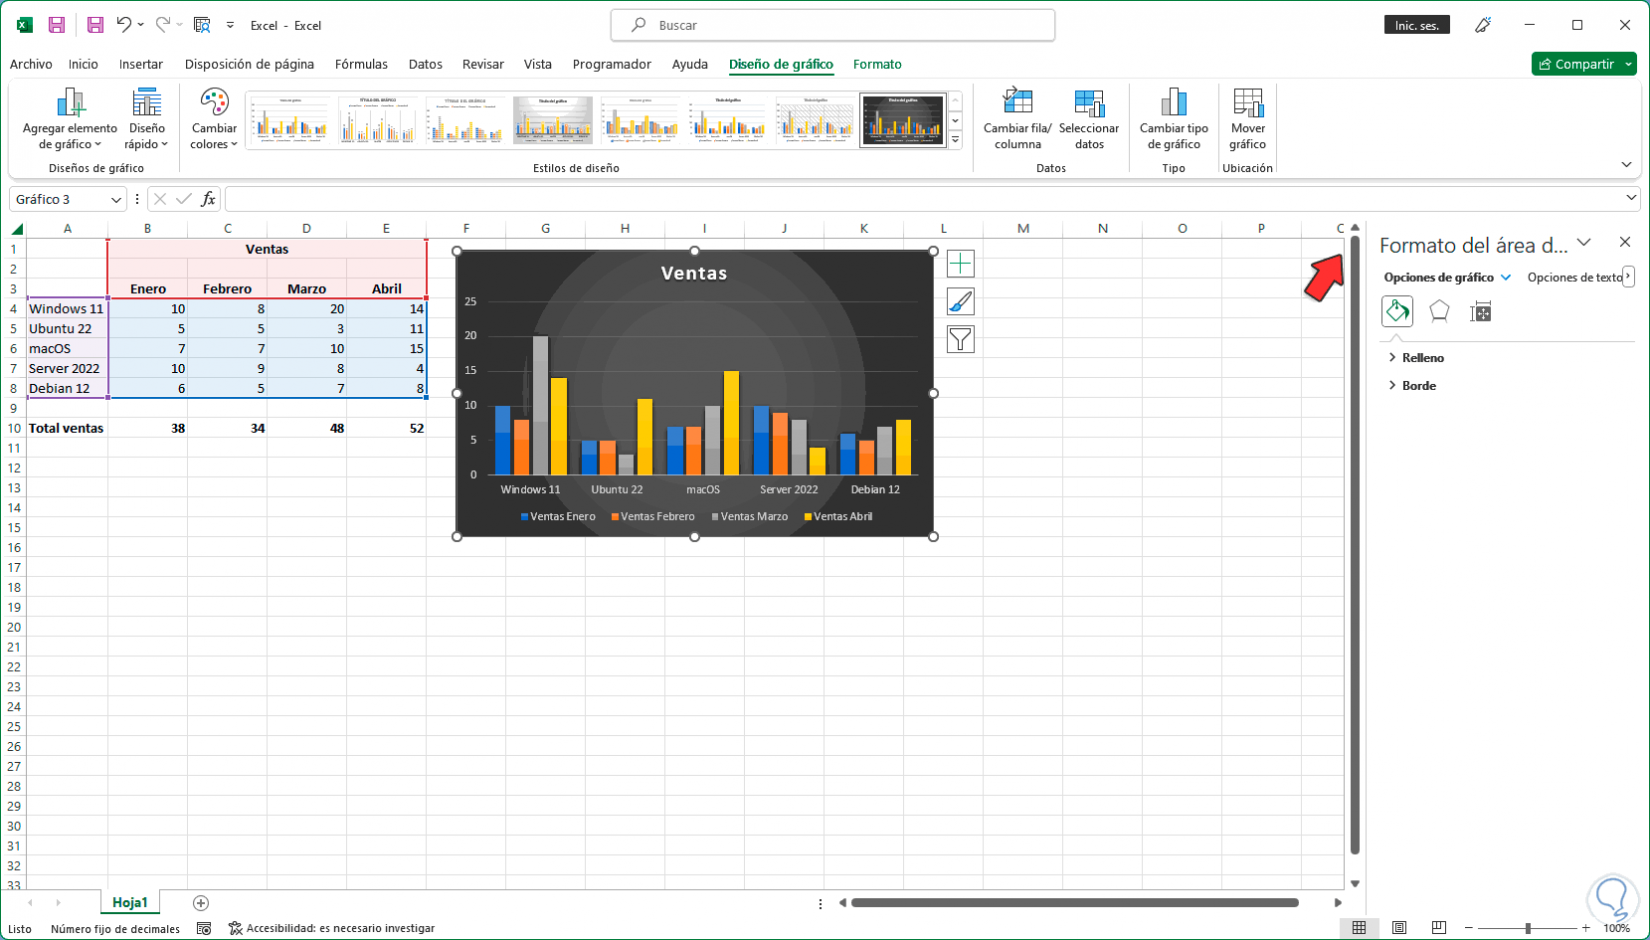
Task: Select the dark chart style thumbnail
Action: (903, 121)
